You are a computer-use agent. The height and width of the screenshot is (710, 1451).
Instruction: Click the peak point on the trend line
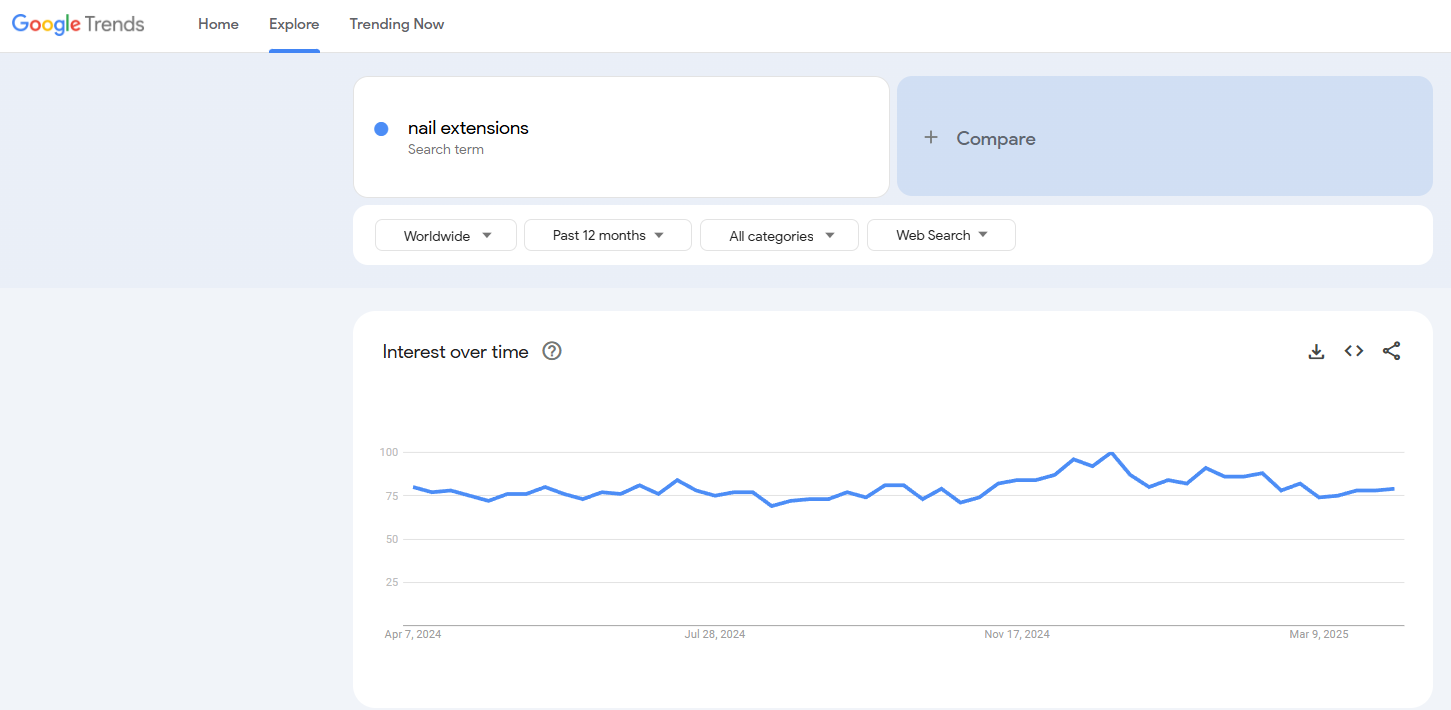[x=1111, y=453]
